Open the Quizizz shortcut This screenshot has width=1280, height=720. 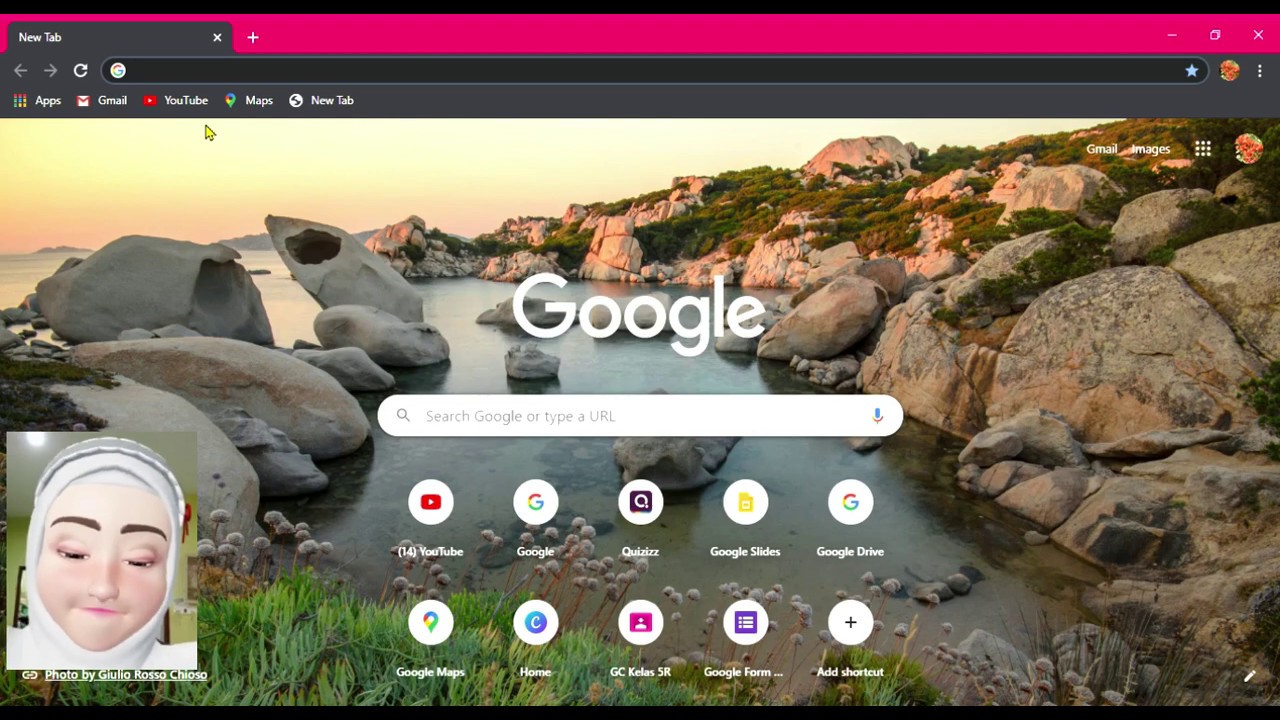(640, 520)
